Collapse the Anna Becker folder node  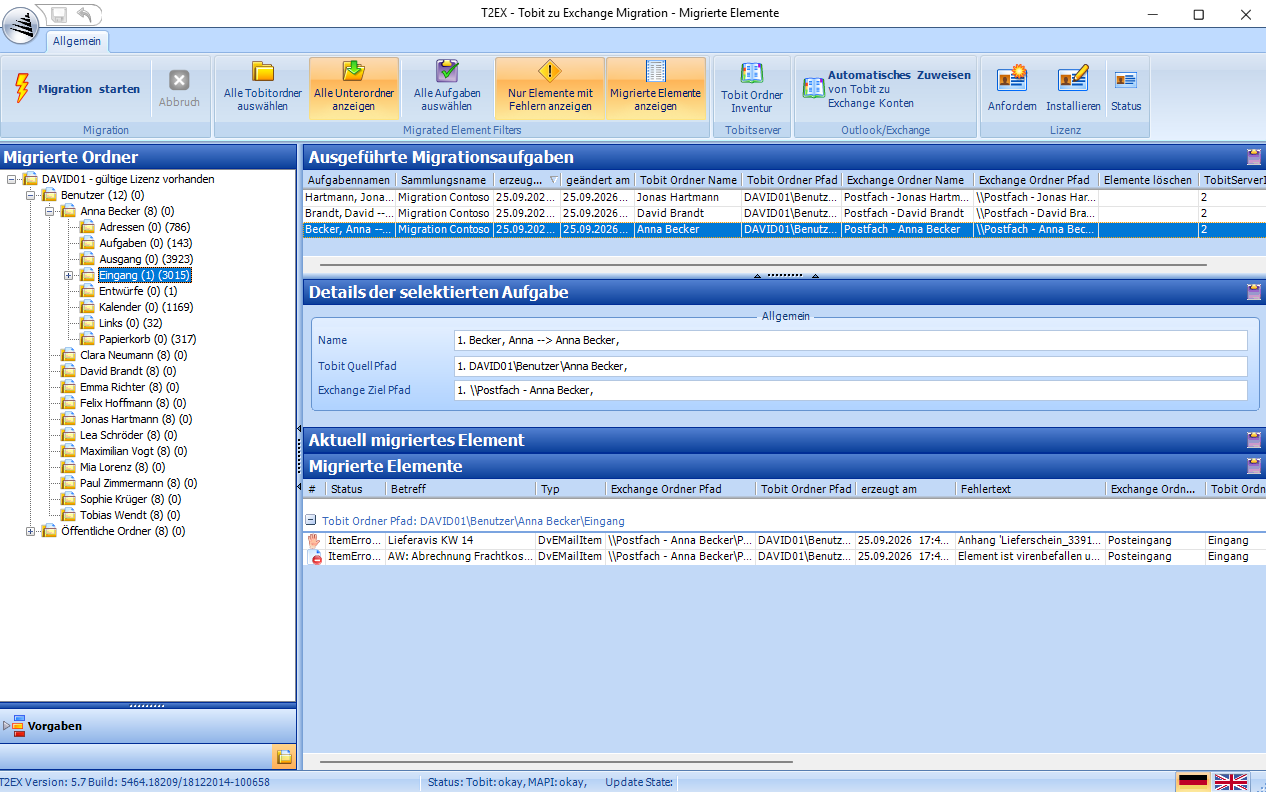tap(50, 211)
